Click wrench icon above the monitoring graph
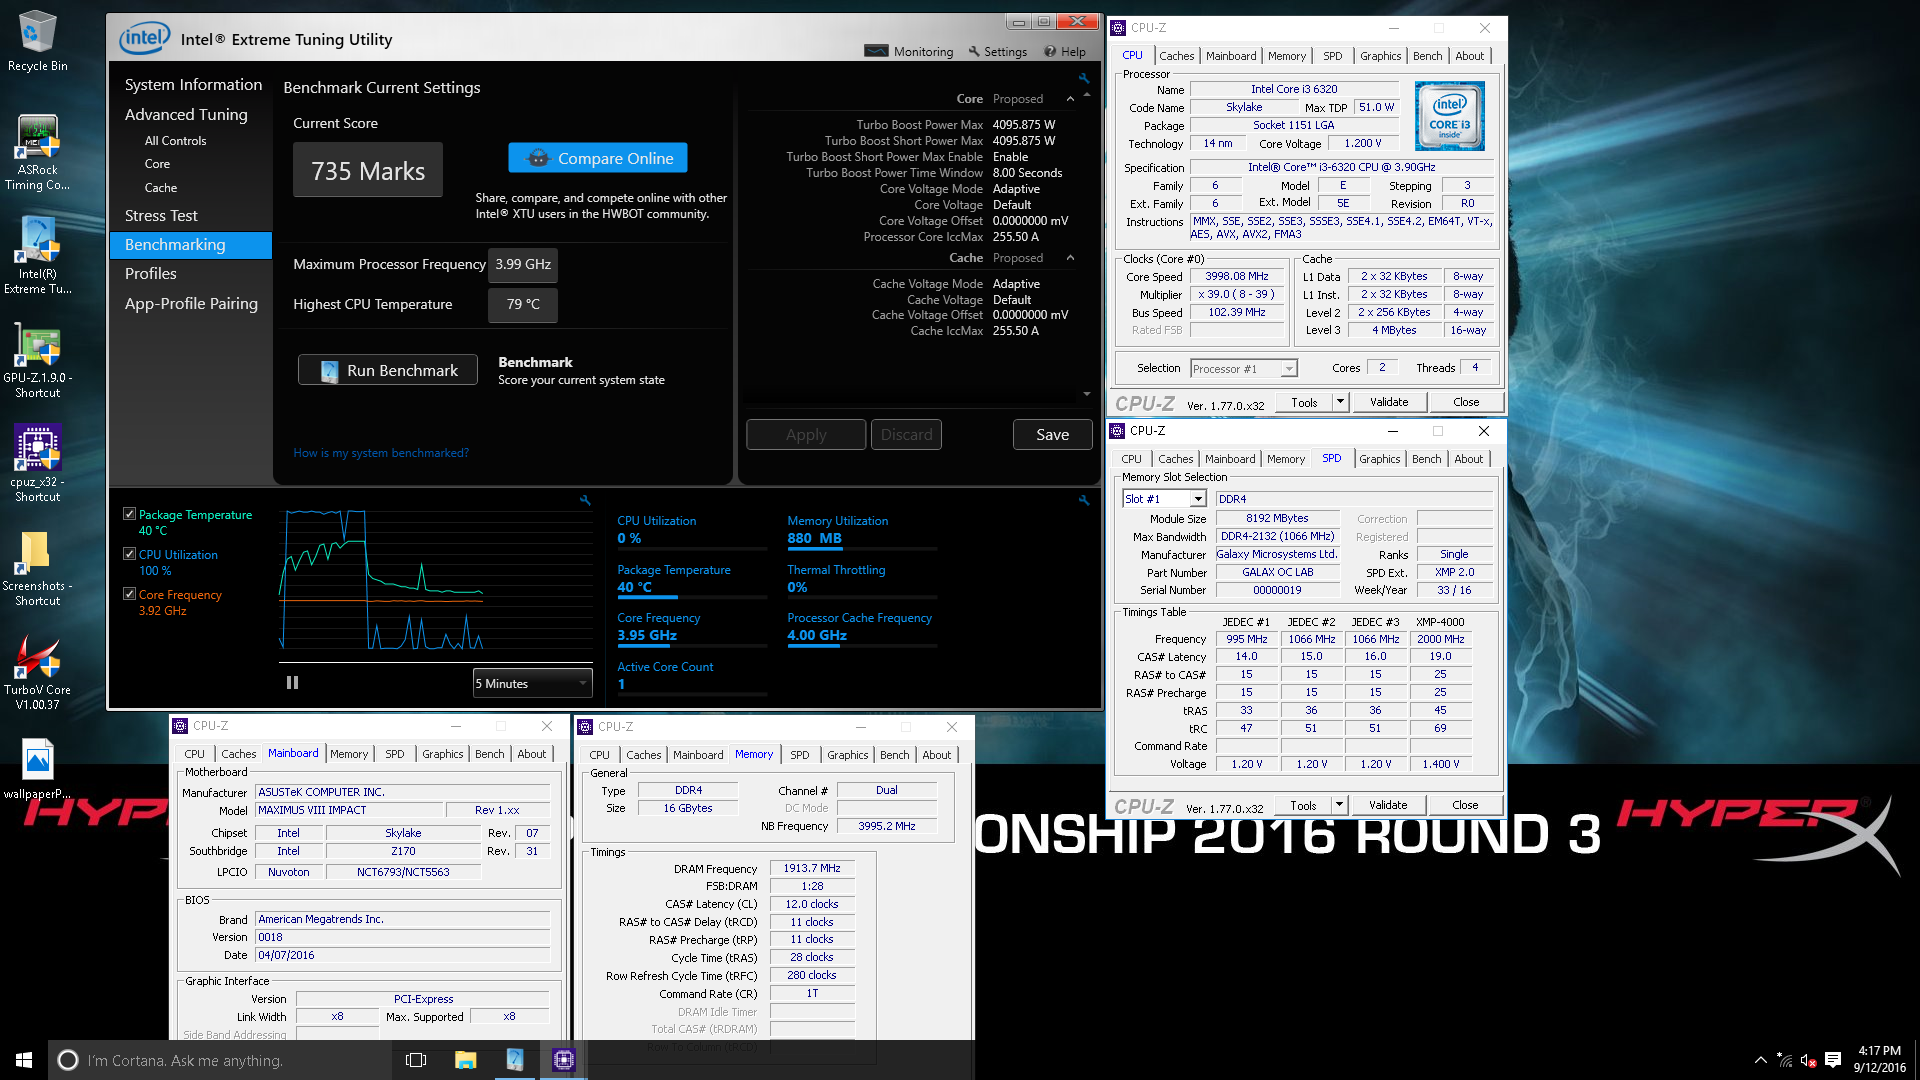The width and height of the screenshot is (1920, 1080). point(586,500)
